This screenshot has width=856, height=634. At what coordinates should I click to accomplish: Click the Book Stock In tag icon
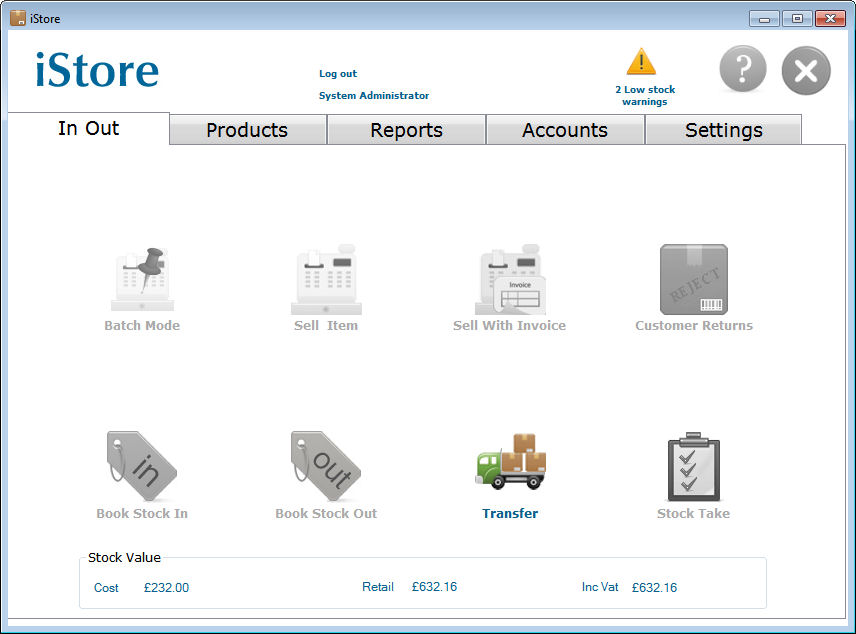(x=142, y=466)
